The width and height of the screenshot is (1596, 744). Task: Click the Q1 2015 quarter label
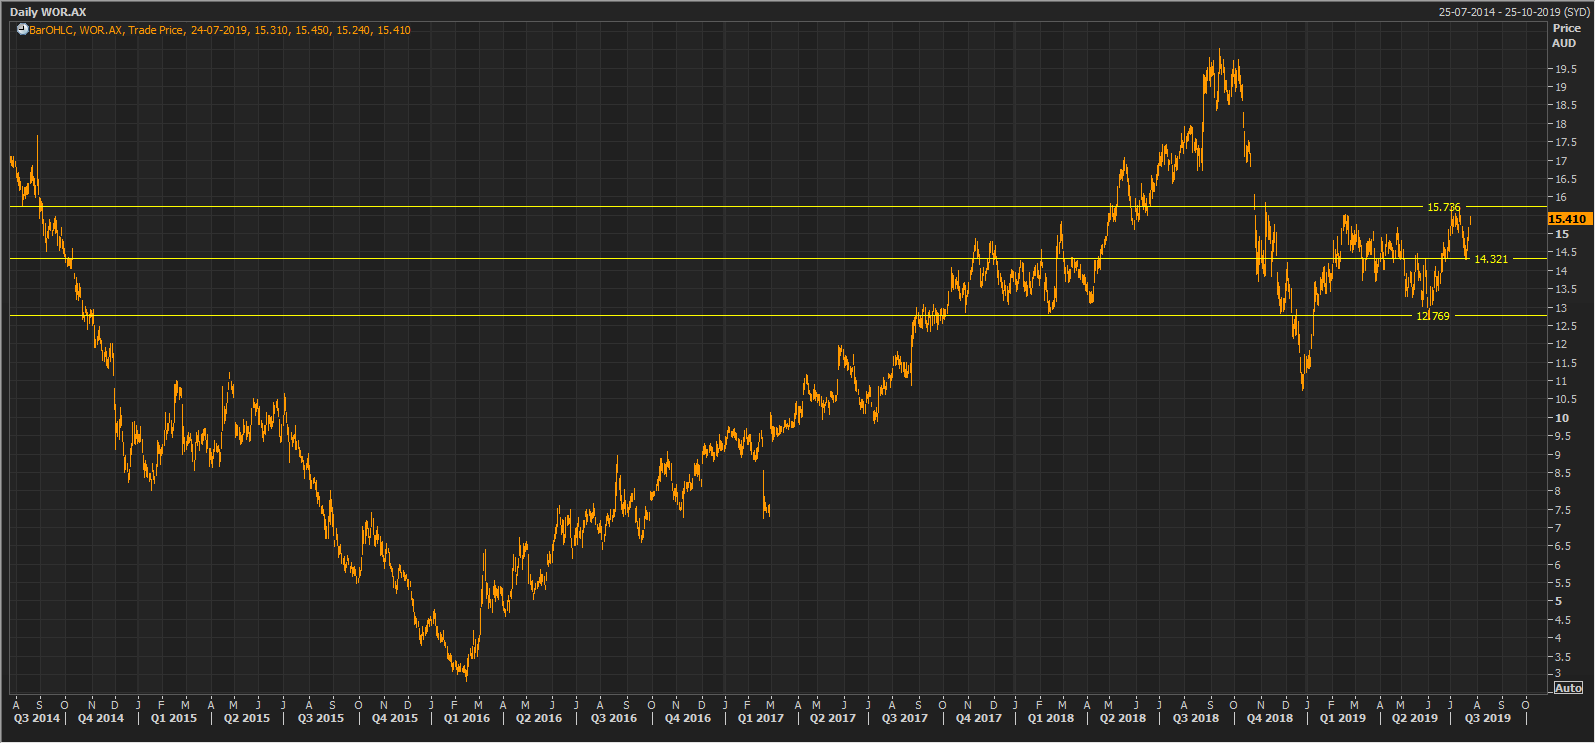(174, 718)
